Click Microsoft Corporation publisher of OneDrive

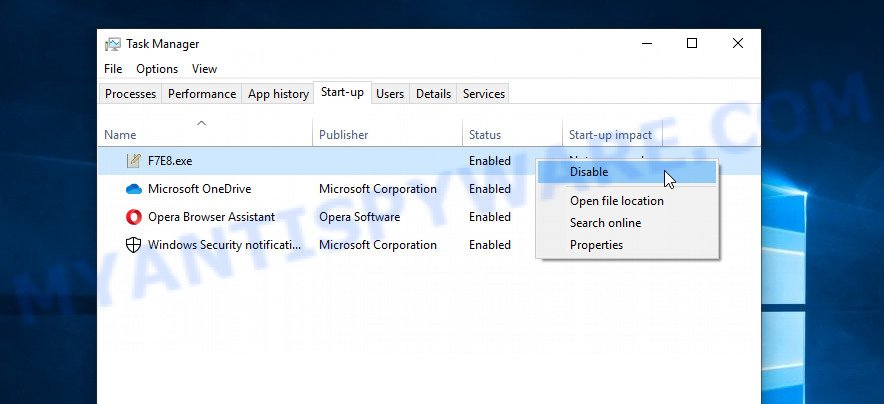point(378,189)
